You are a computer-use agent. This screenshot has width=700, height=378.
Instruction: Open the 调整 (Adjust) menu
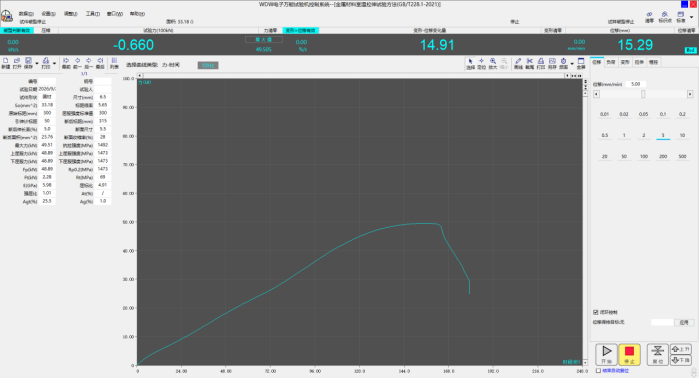click(71, 14)
